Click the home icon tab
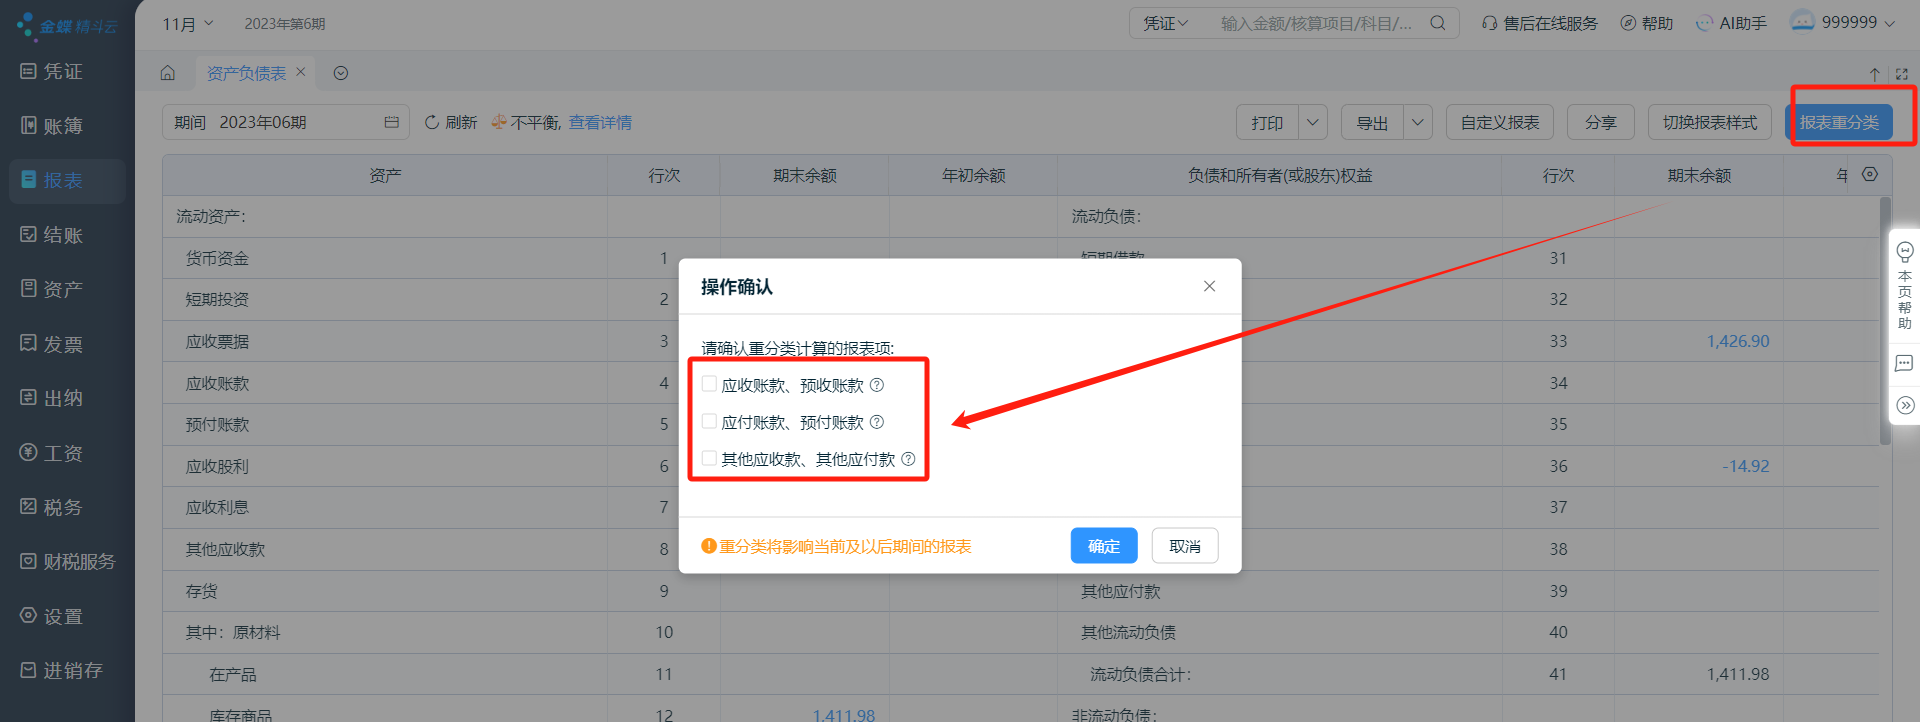 [168, 73]
